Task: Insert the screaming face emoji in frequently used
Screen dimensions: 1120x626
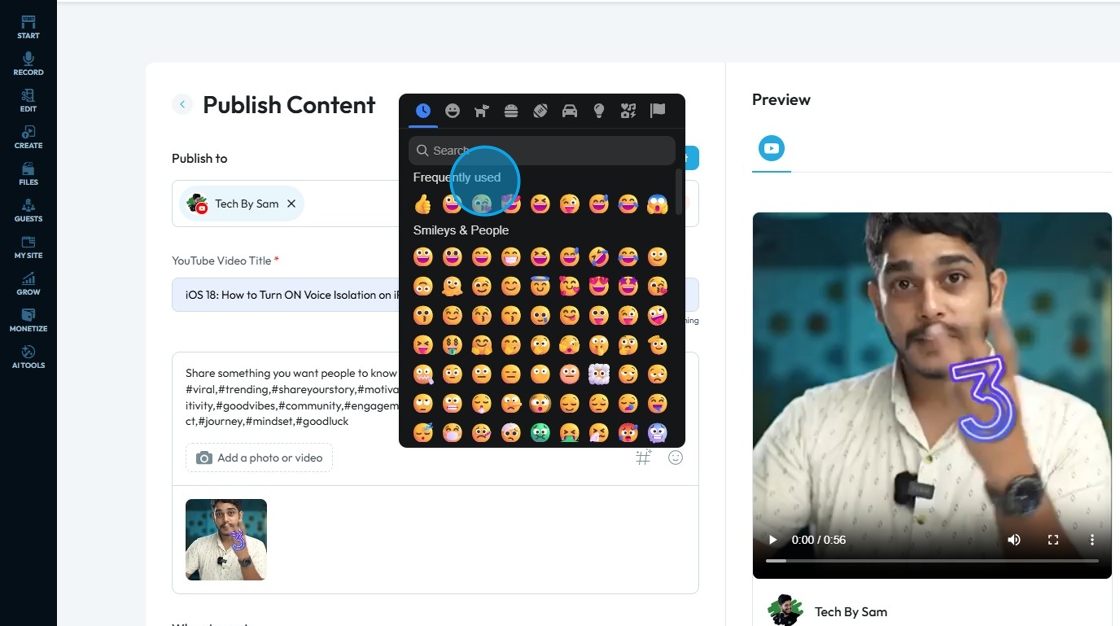Action: click(x=657, y=204)
